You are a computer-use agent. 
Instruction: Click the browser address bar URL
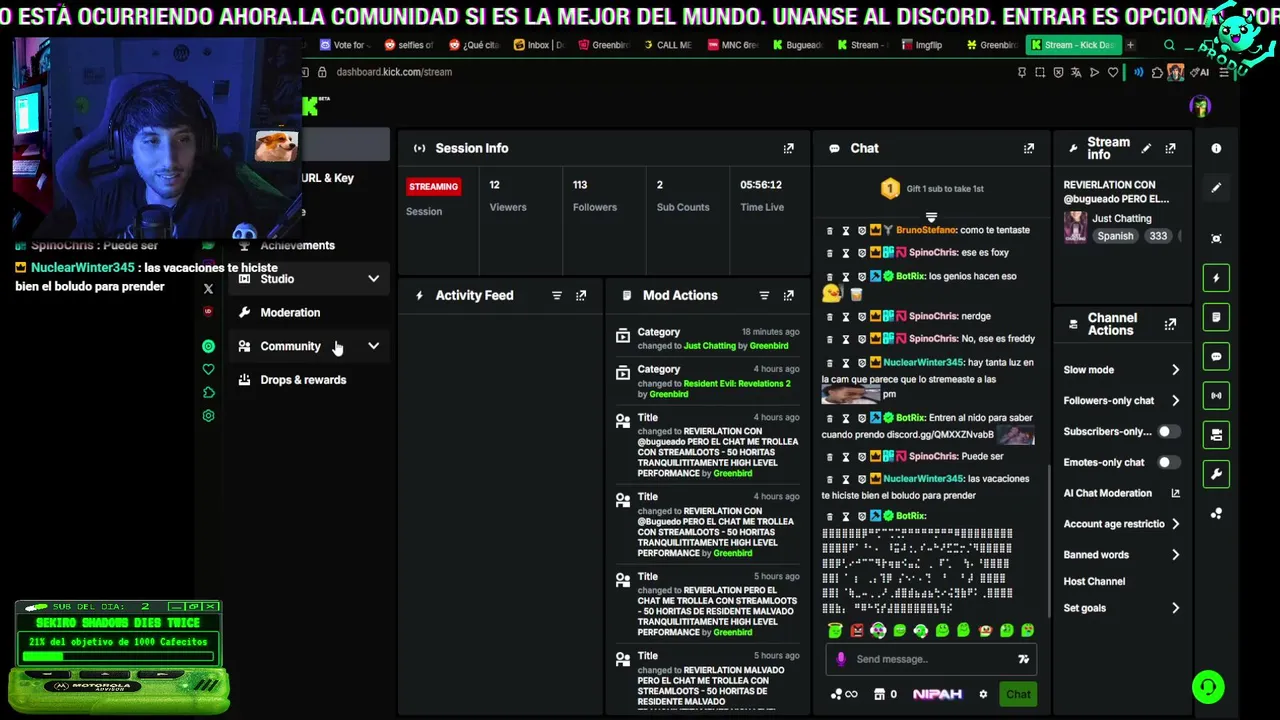tap(394, 72)
